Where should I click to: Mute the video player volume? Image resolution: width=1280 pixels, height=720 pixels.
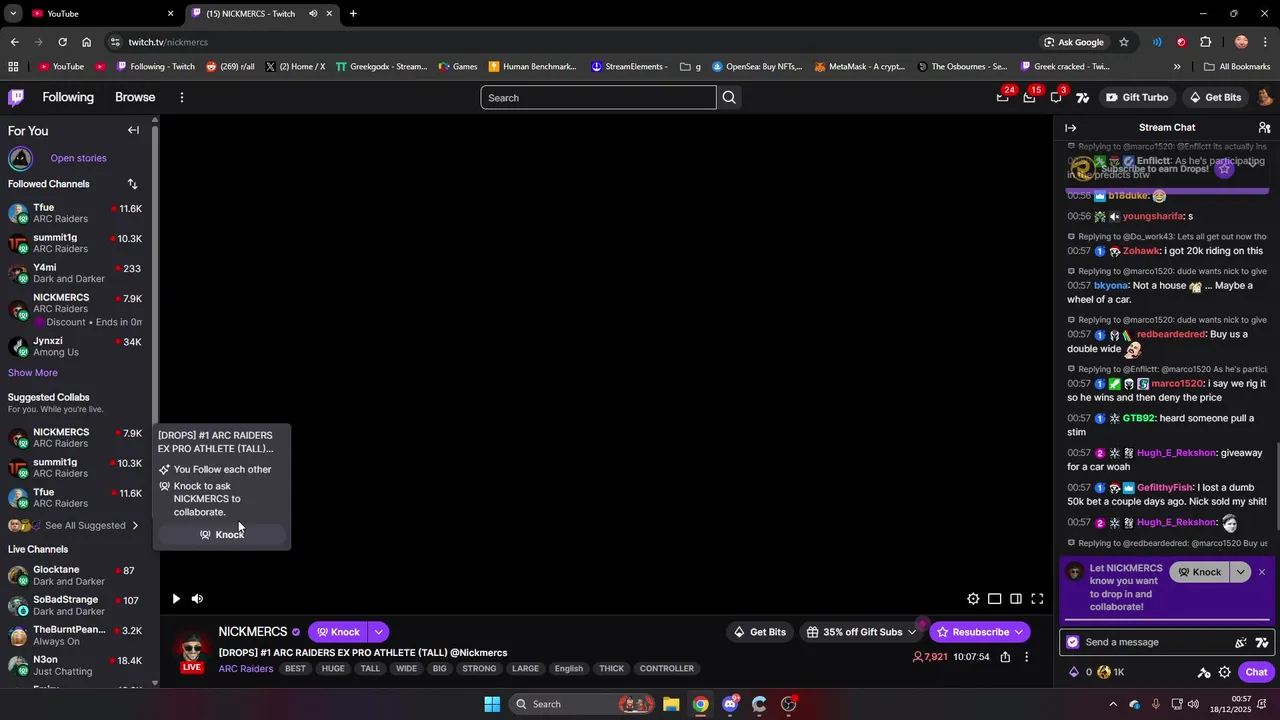pyautogui.click(x=197, y=599)
